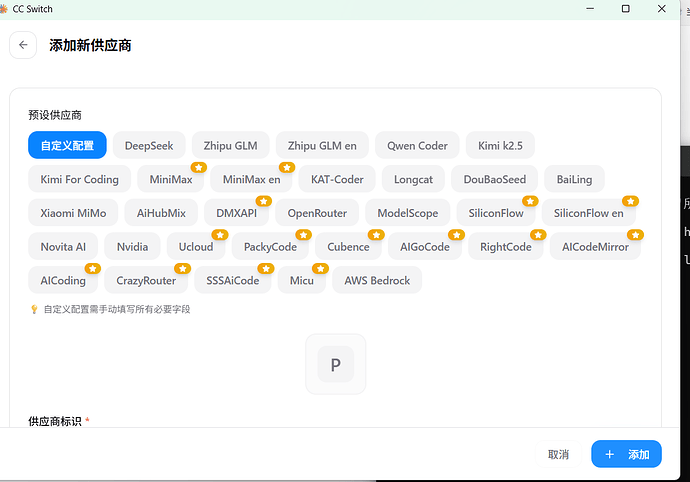The image size is (690, 482).
Task: Click the star badge on AICoding
Action: tap(92, 269)
